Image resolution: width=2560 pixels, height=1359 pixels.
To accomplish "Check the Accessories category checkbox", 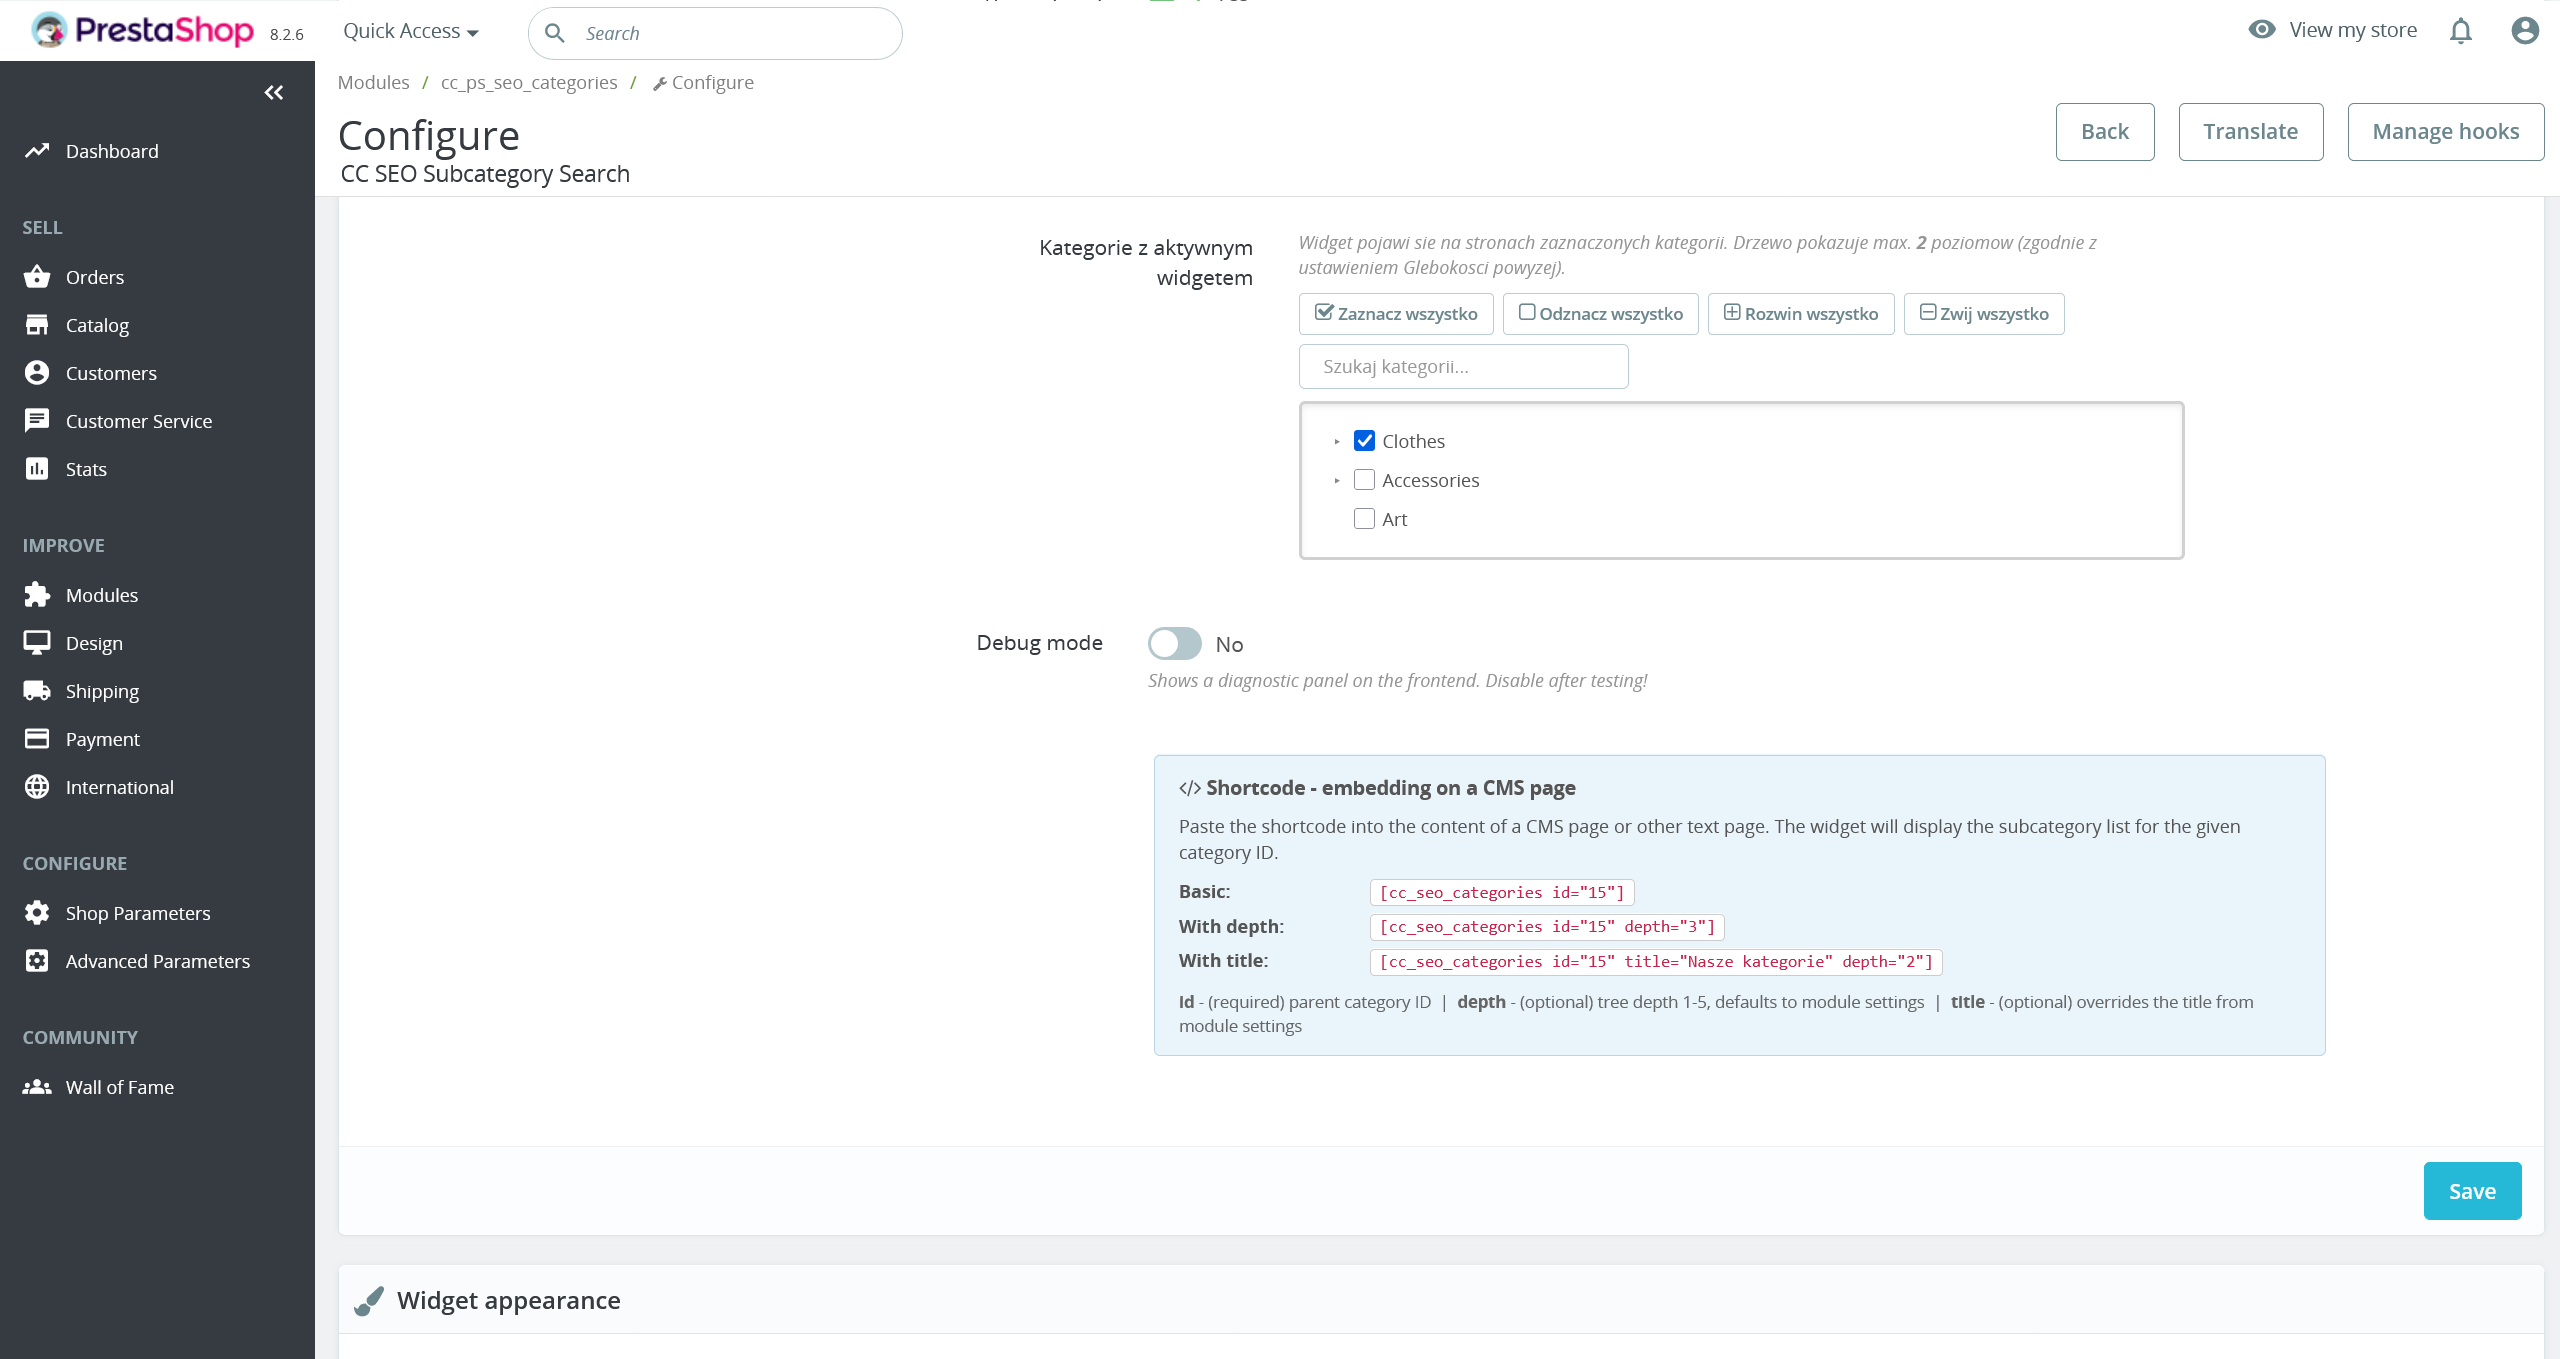I will coord(1364,480).
